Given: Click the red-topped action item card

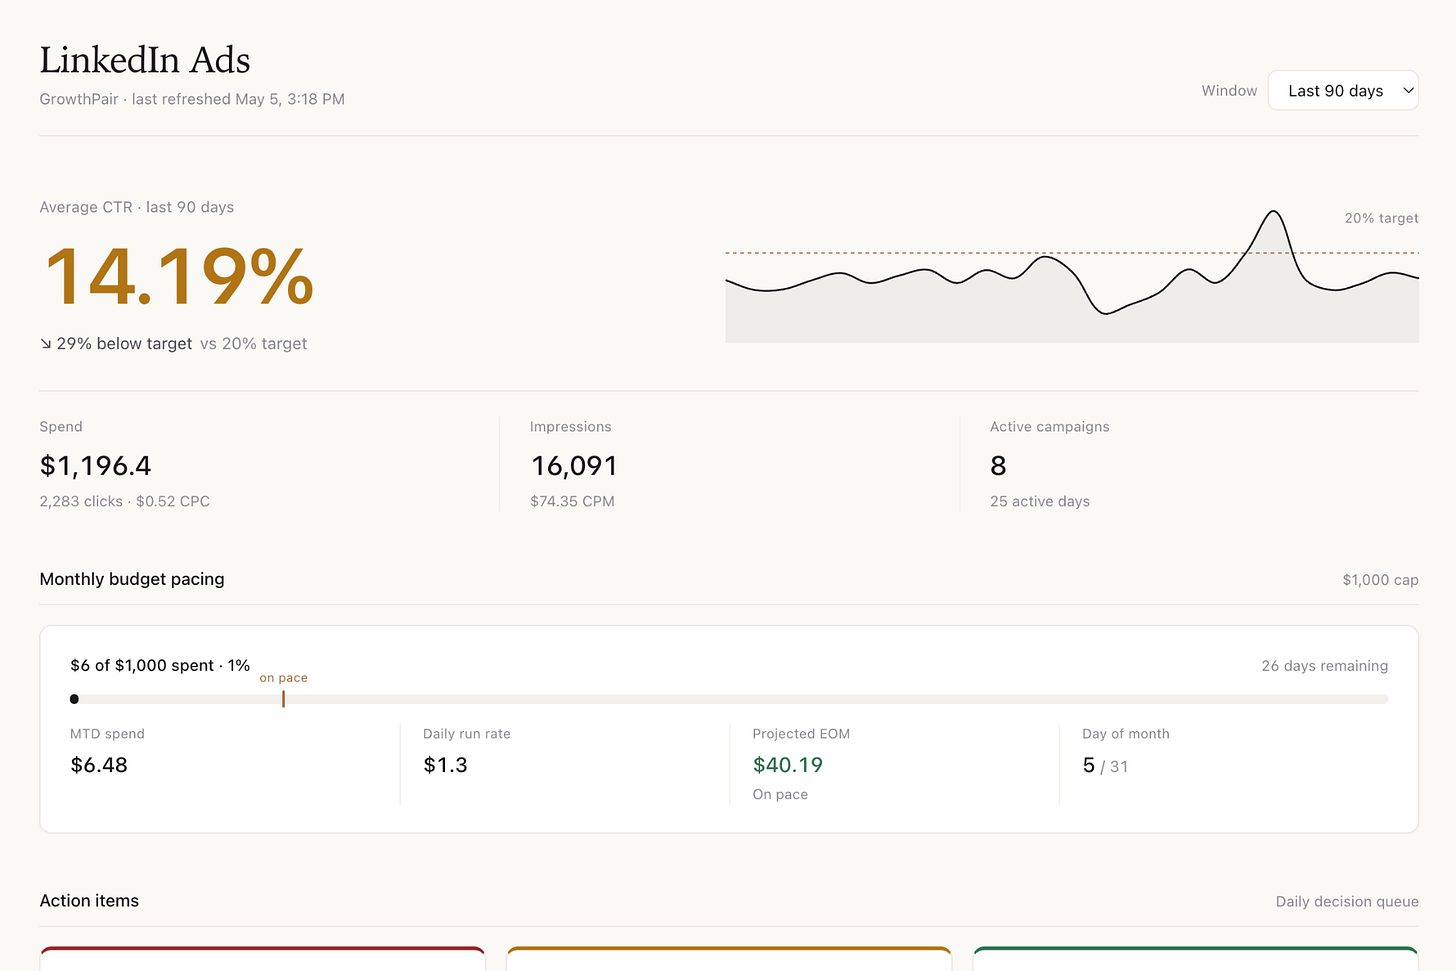Looking at the screenshot, I should pyautogui.click(x=262, y=958).
